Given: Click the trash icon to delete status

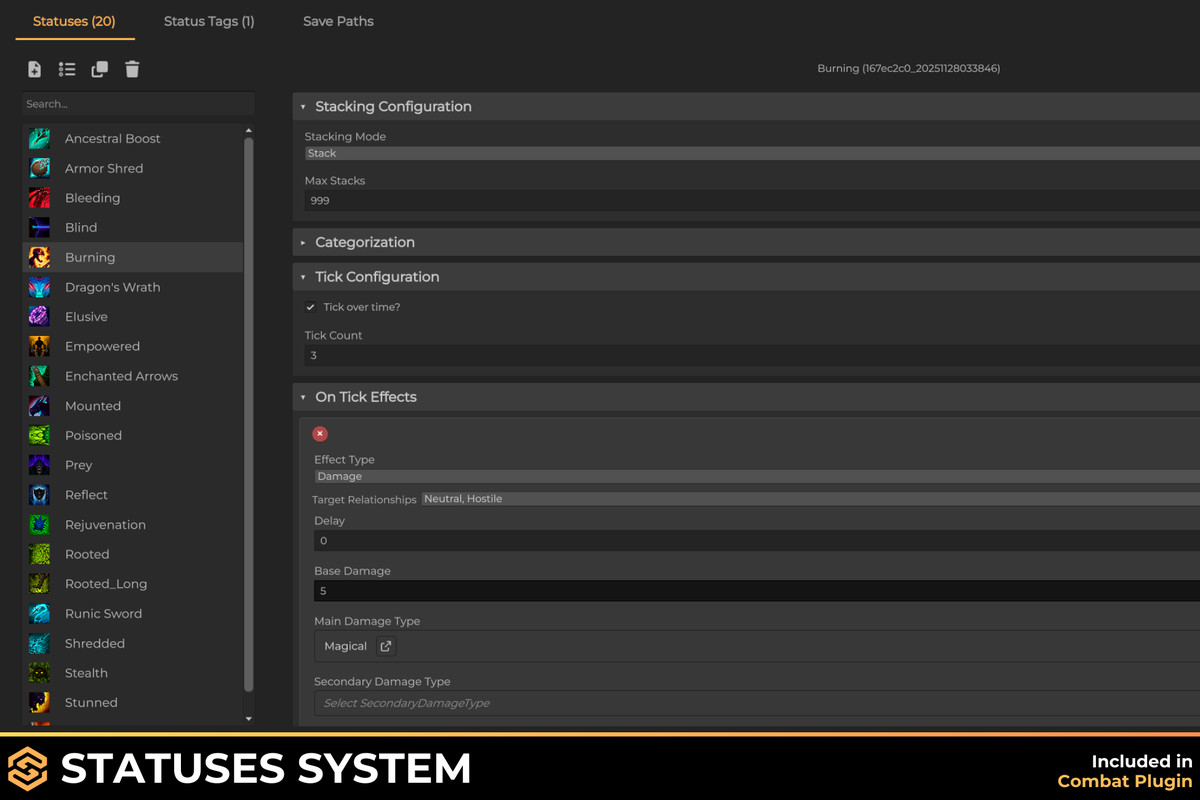Looking at the screenshot, I should point(131,69).
